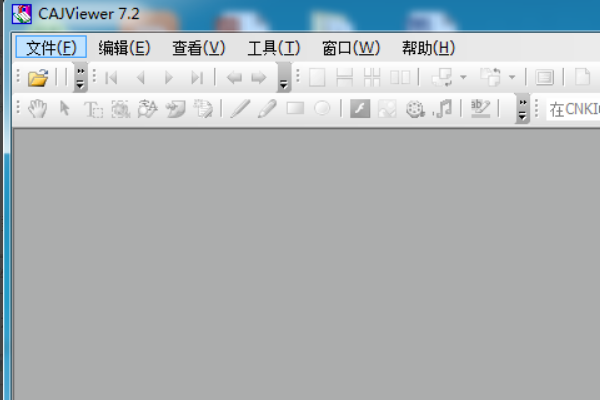This screenshot has width=600, height=400.
Task: Select the pencil highlighter tool
Action: [267, 109]
